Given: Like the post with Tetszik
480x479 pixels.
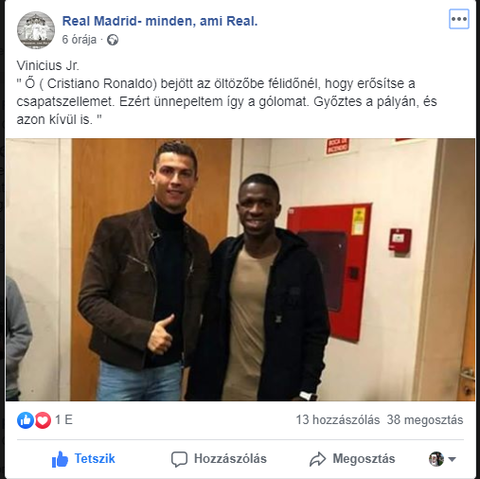Looking at the screenshot, I should (x=84, y=459).
